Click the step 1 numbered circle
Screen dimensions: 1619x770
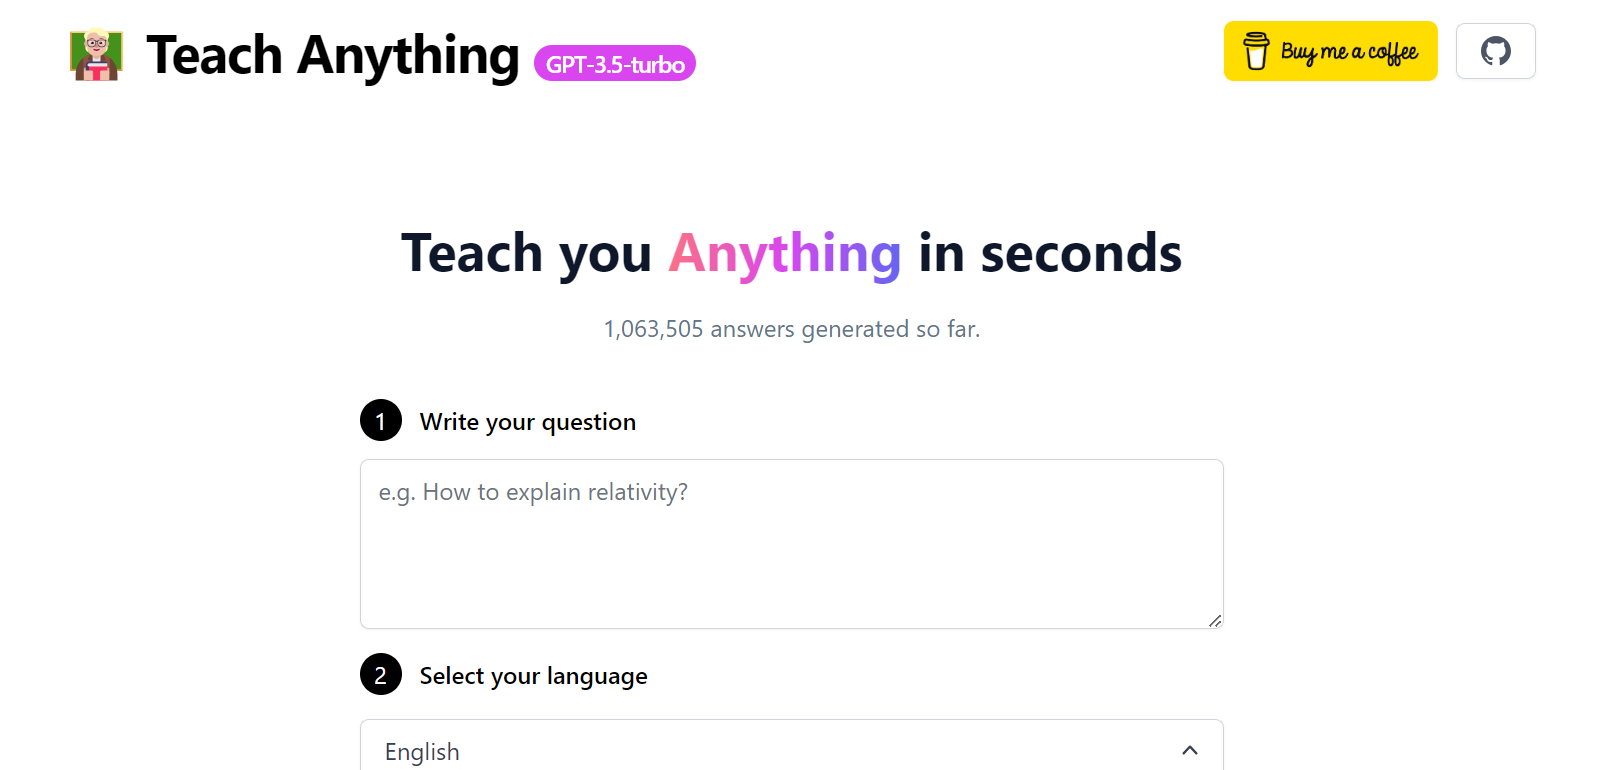coord(379,420)
